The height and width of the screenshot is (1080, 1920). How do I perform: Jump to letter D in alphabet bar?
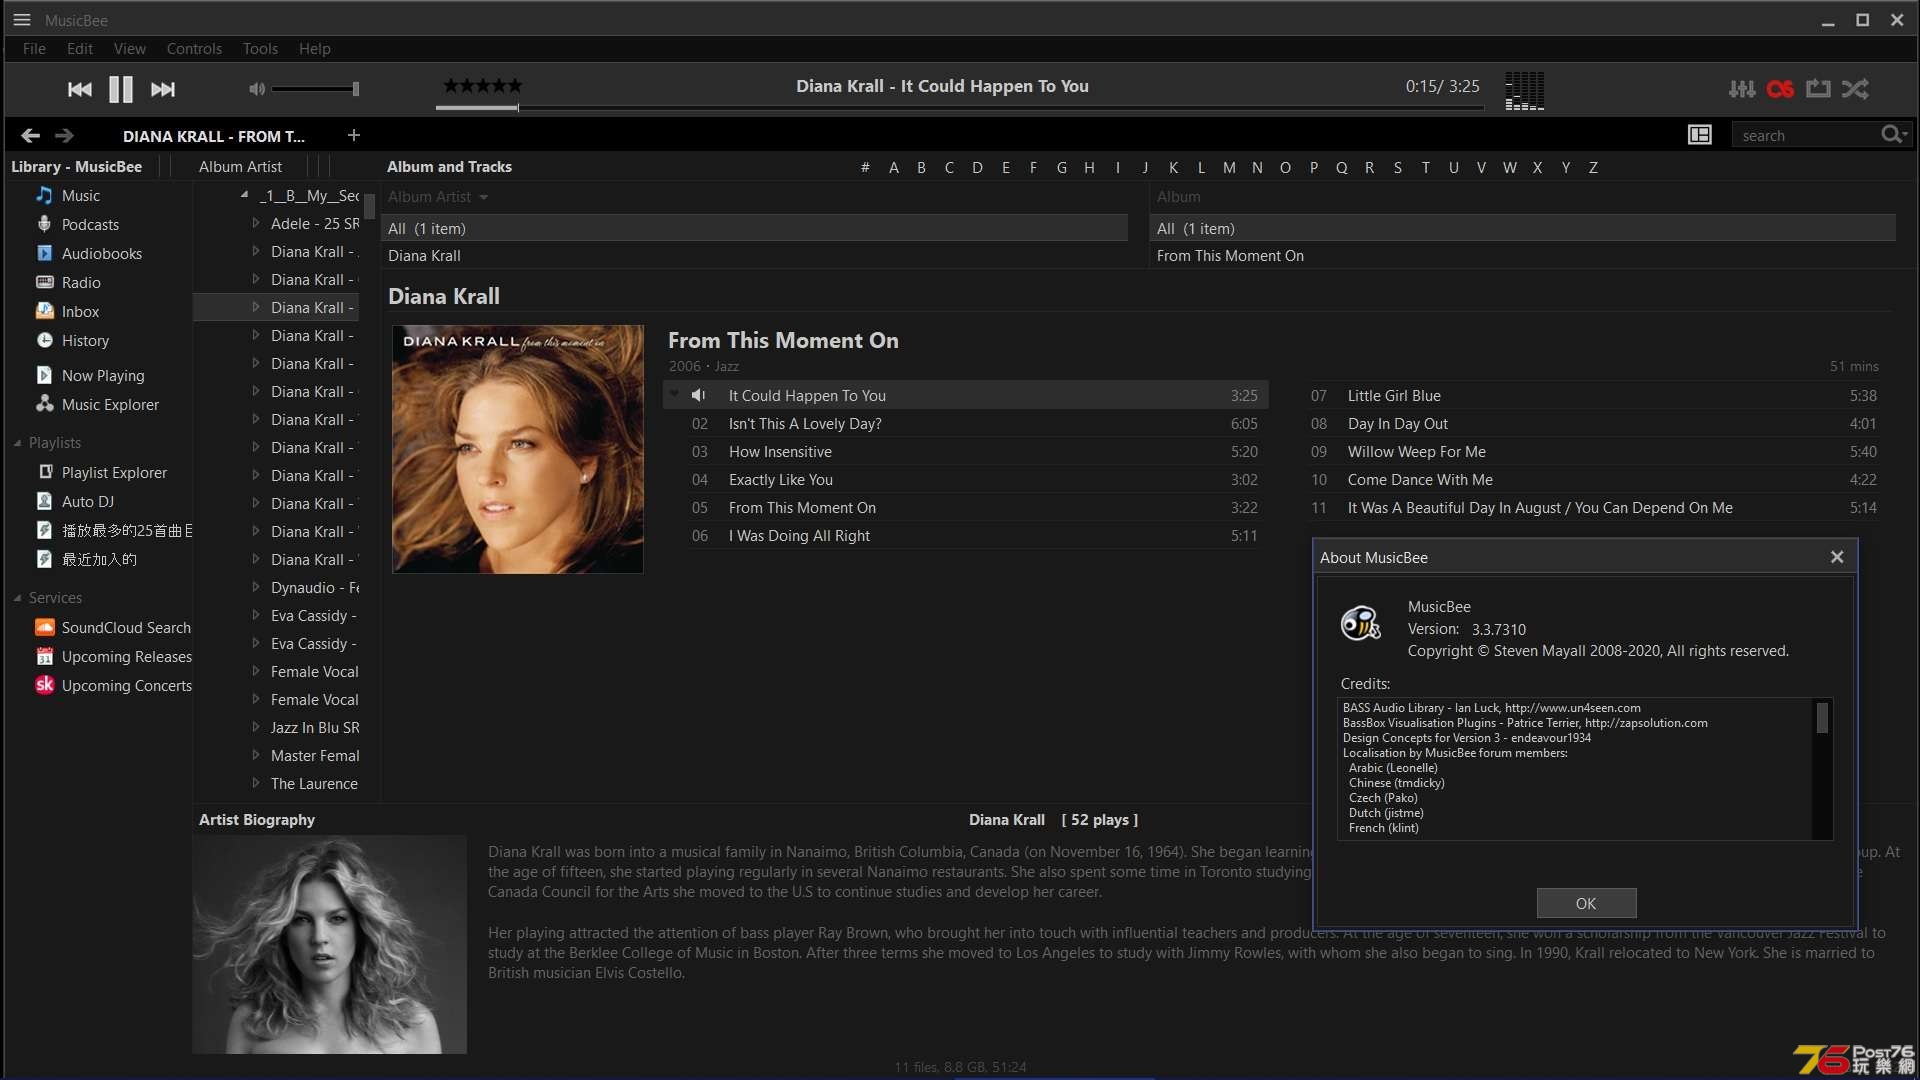tap(977, 168)
